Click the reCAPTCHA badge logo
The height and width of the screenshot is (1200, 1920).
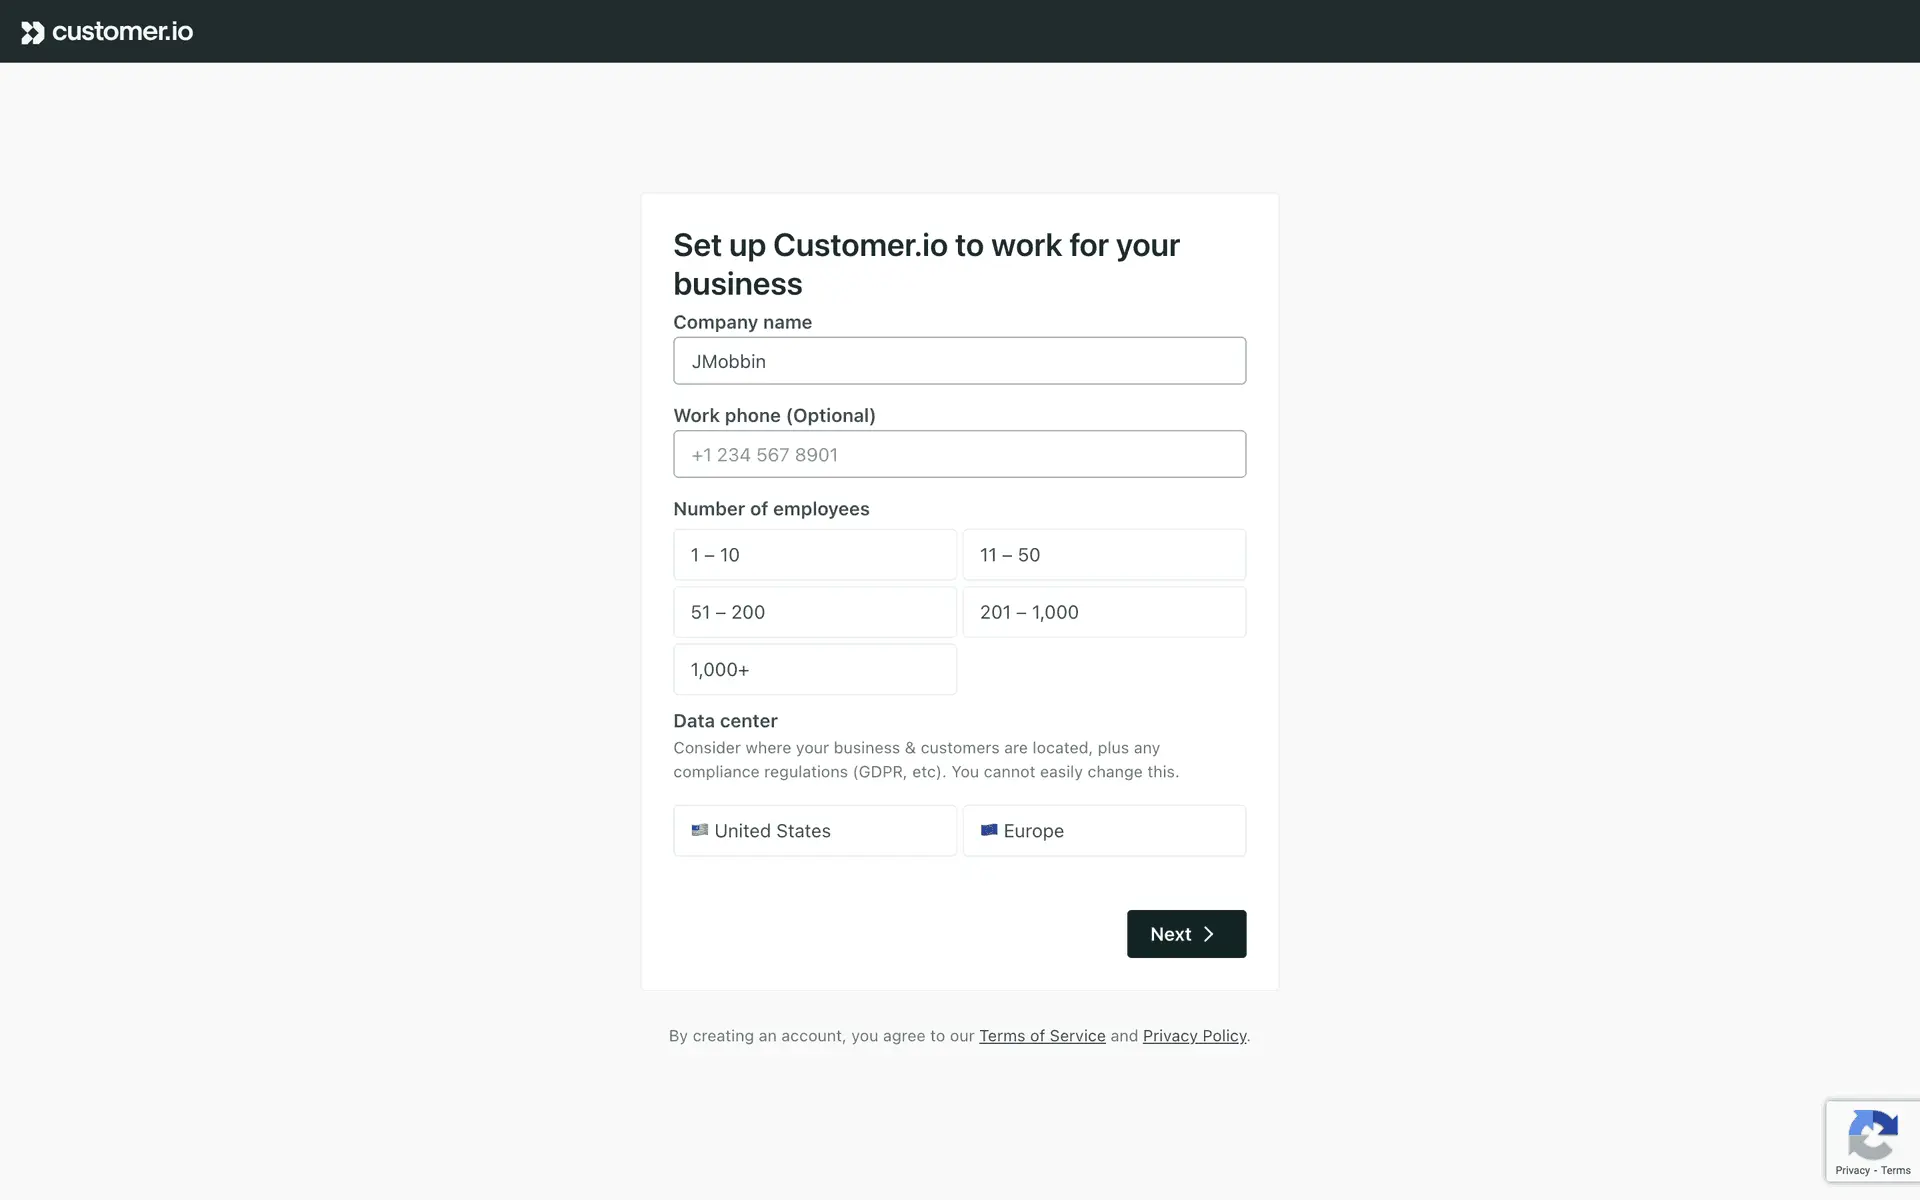coord(1872,1135)
